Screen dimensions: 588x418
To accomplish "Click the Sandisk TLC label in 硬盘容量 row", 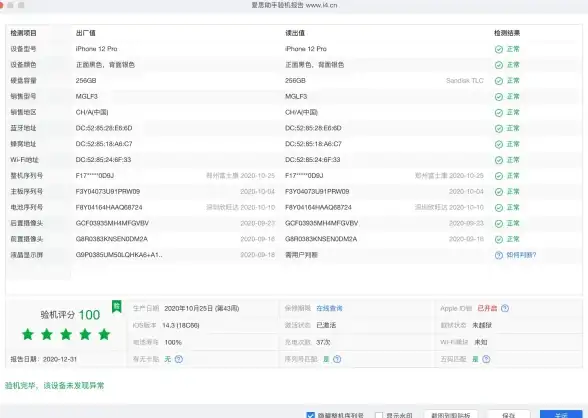I will tap(465, 81).
